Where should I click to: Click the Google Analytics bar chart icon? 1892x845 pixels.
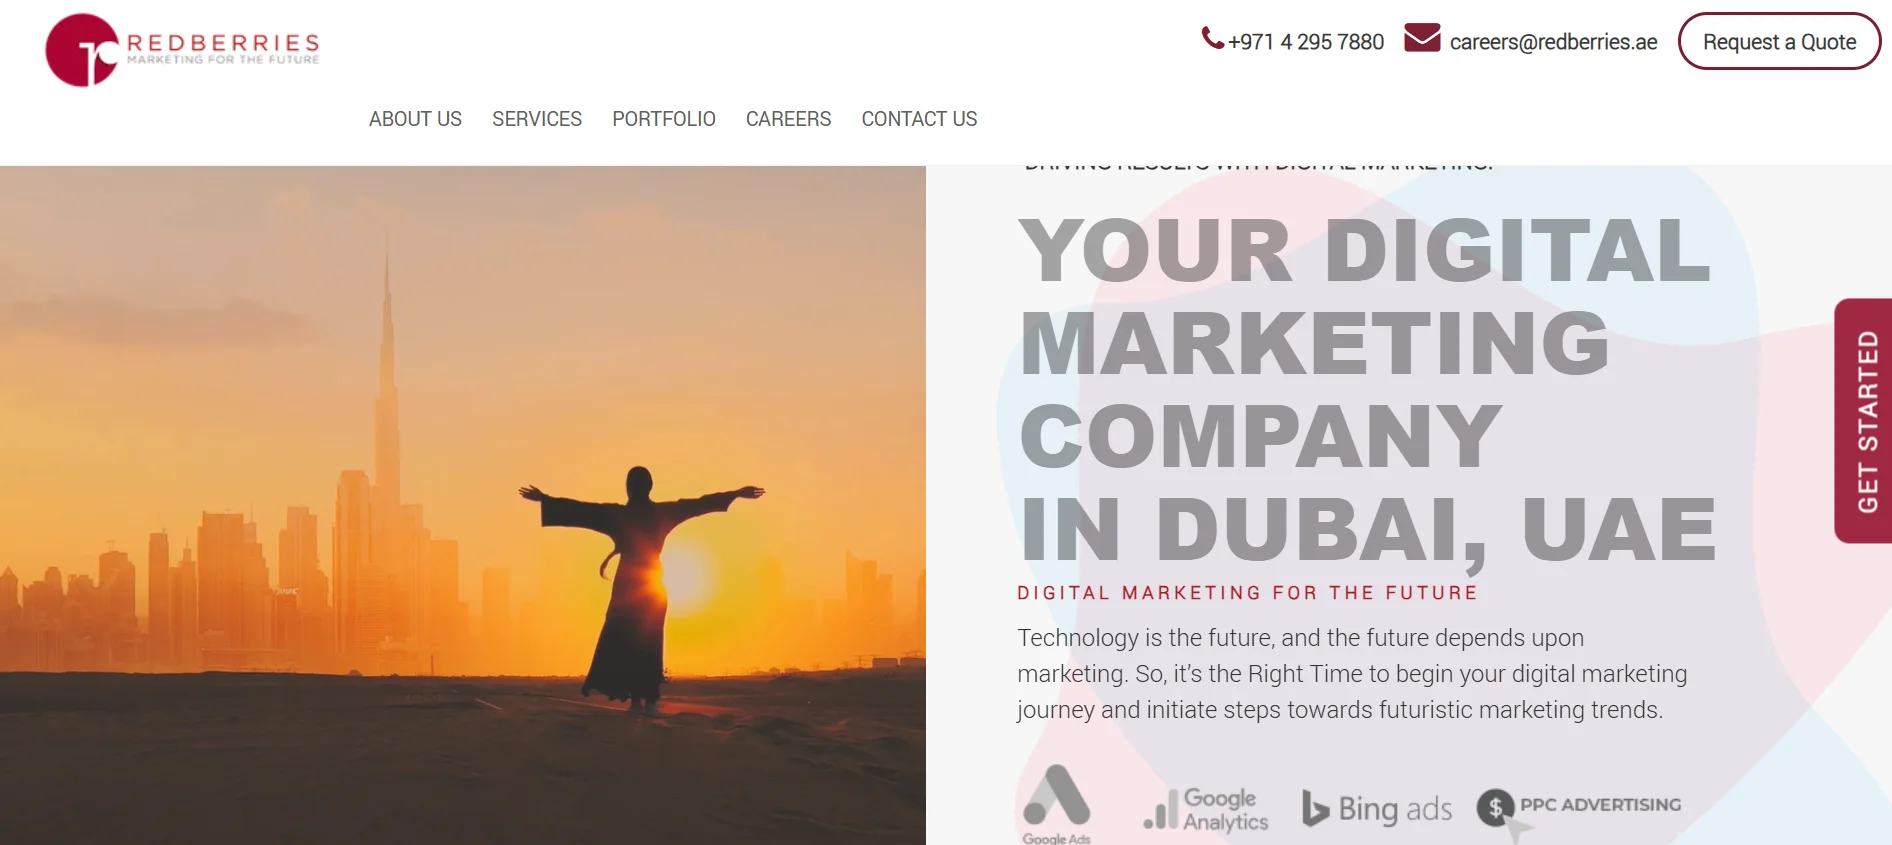click(1160, 810)
